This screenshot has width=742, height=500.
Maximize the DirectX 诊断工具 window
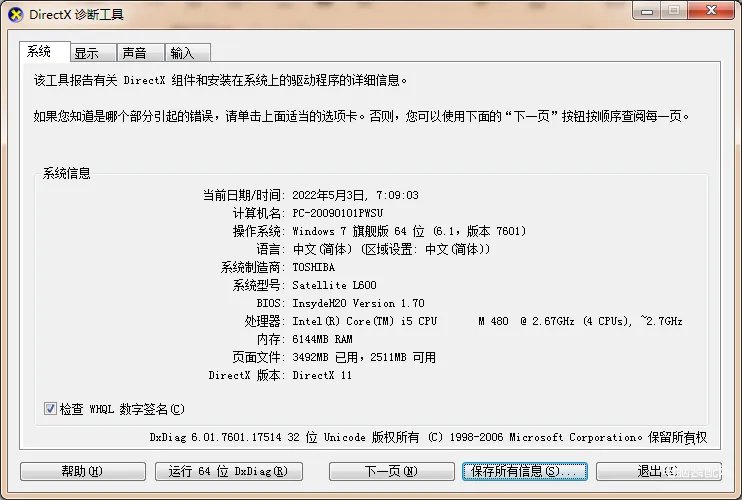[674, 11]
